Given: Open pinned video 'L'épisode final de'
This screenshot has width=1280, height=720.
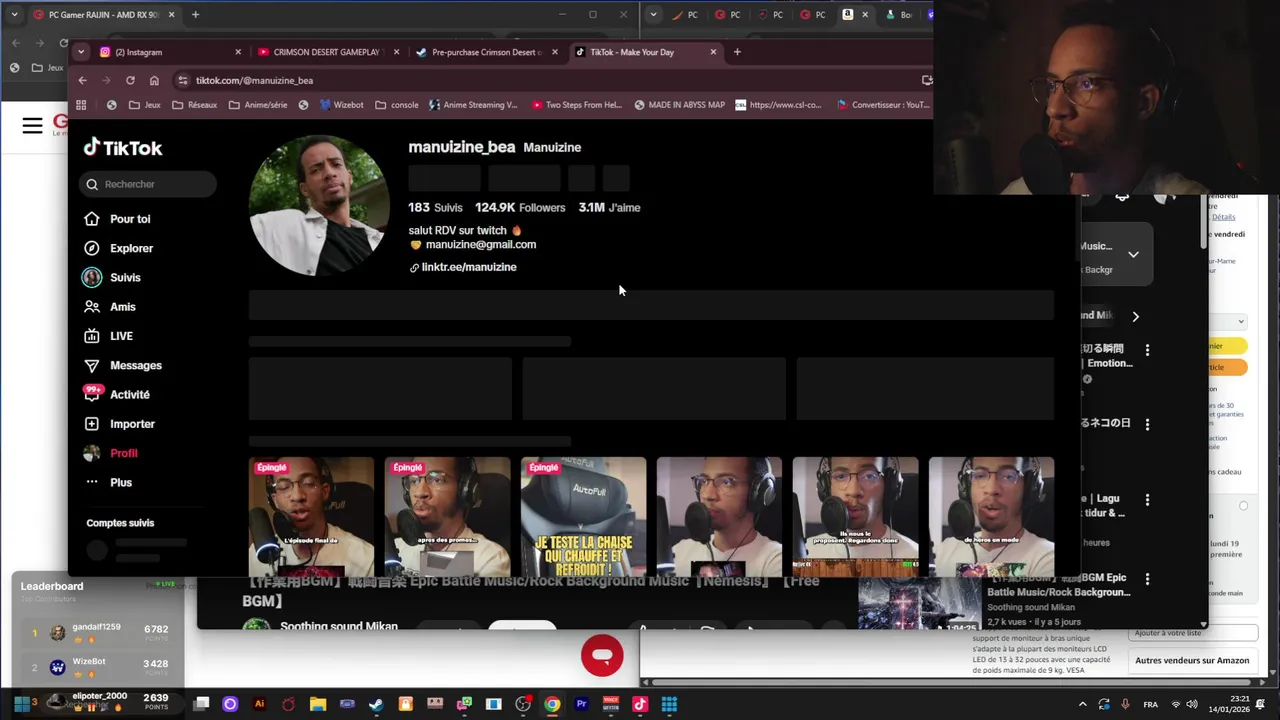Looking at the screenshot, I should tap(311, 517).
